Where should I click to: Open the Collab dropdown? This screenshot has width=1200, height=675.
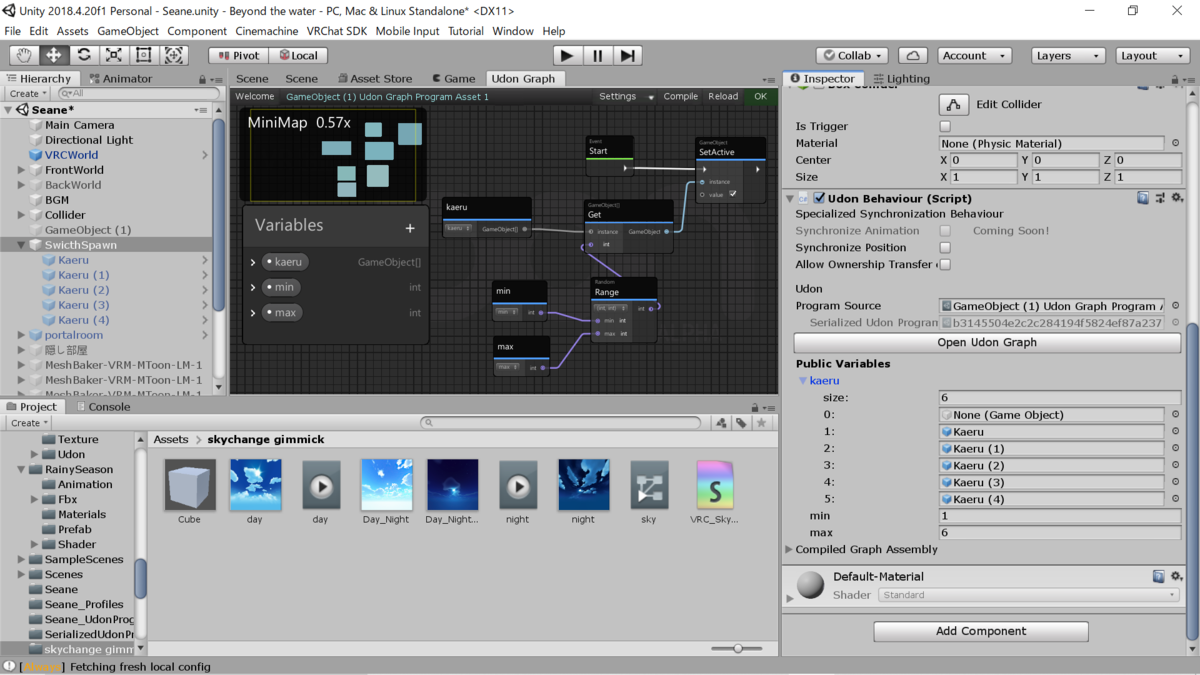852,55
